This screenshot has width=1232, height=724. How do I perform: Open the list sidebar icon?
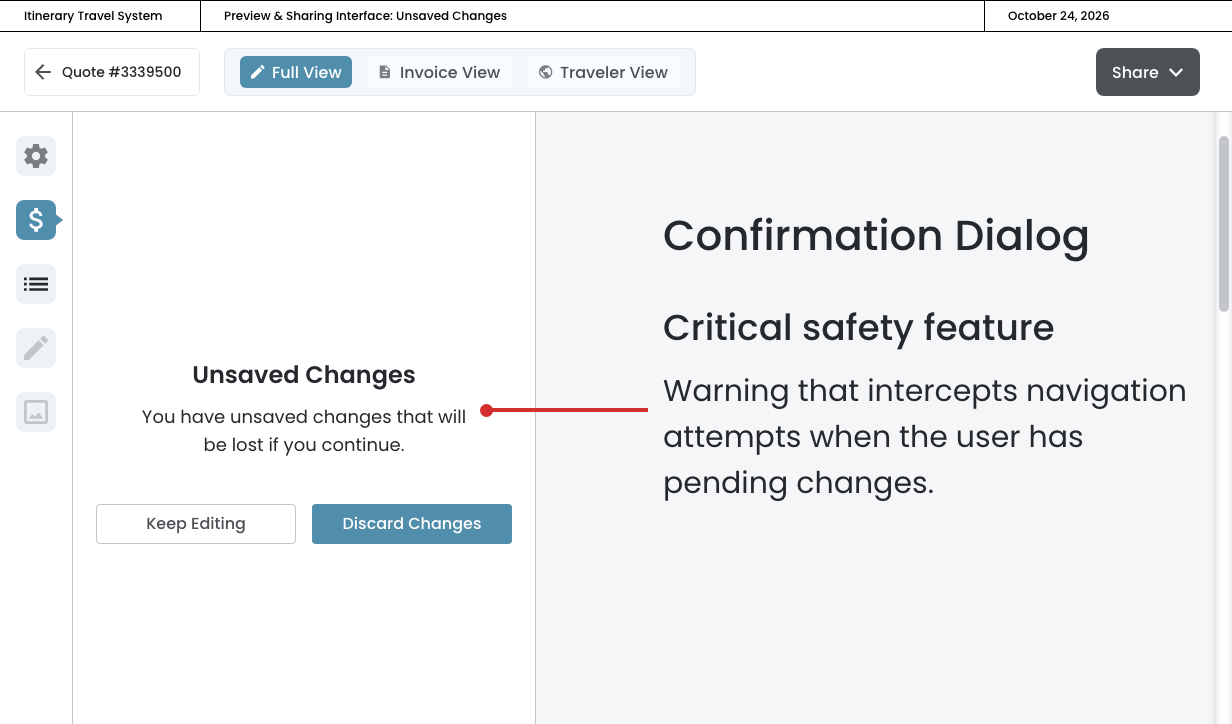point(36,284)
